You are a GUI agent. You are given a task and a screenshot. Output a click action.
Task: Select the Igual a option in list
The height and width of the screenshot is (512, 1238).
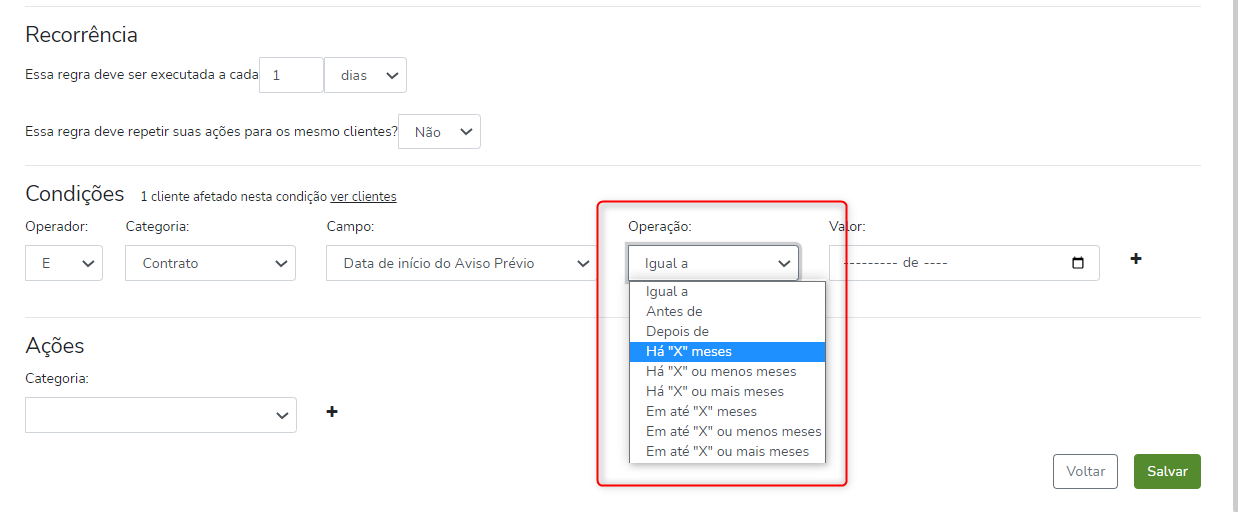click(667, 292)
